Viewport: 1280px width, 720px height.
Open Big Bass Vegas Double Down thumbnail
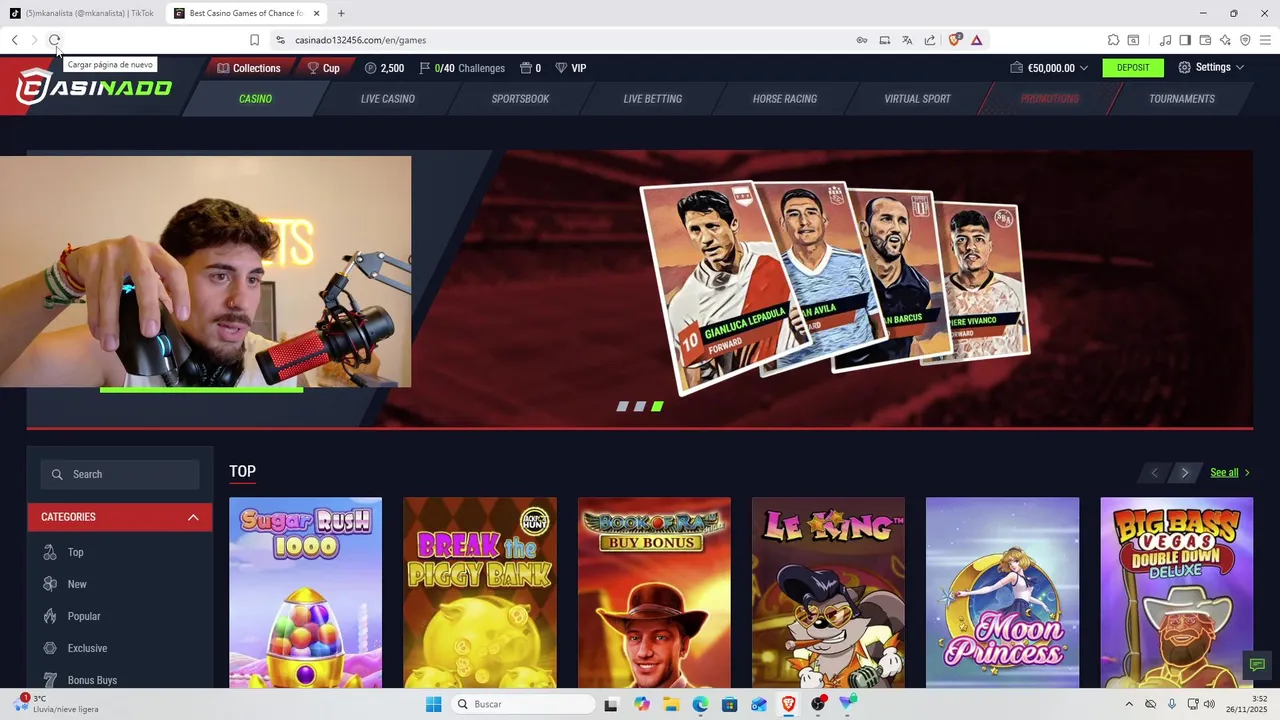(x=1177, y=593)
